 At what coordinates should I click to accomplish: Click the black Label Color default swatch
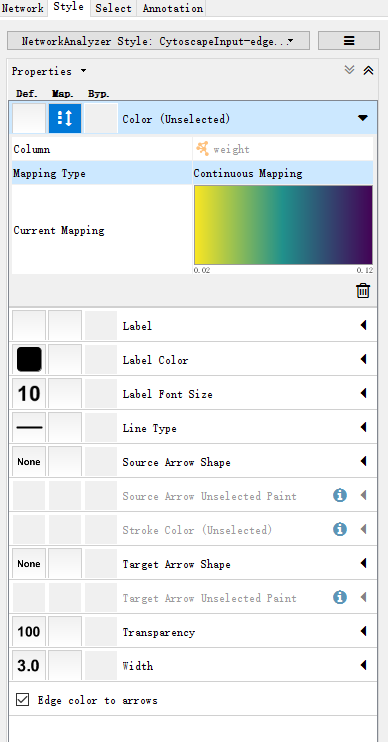(29, 359)
